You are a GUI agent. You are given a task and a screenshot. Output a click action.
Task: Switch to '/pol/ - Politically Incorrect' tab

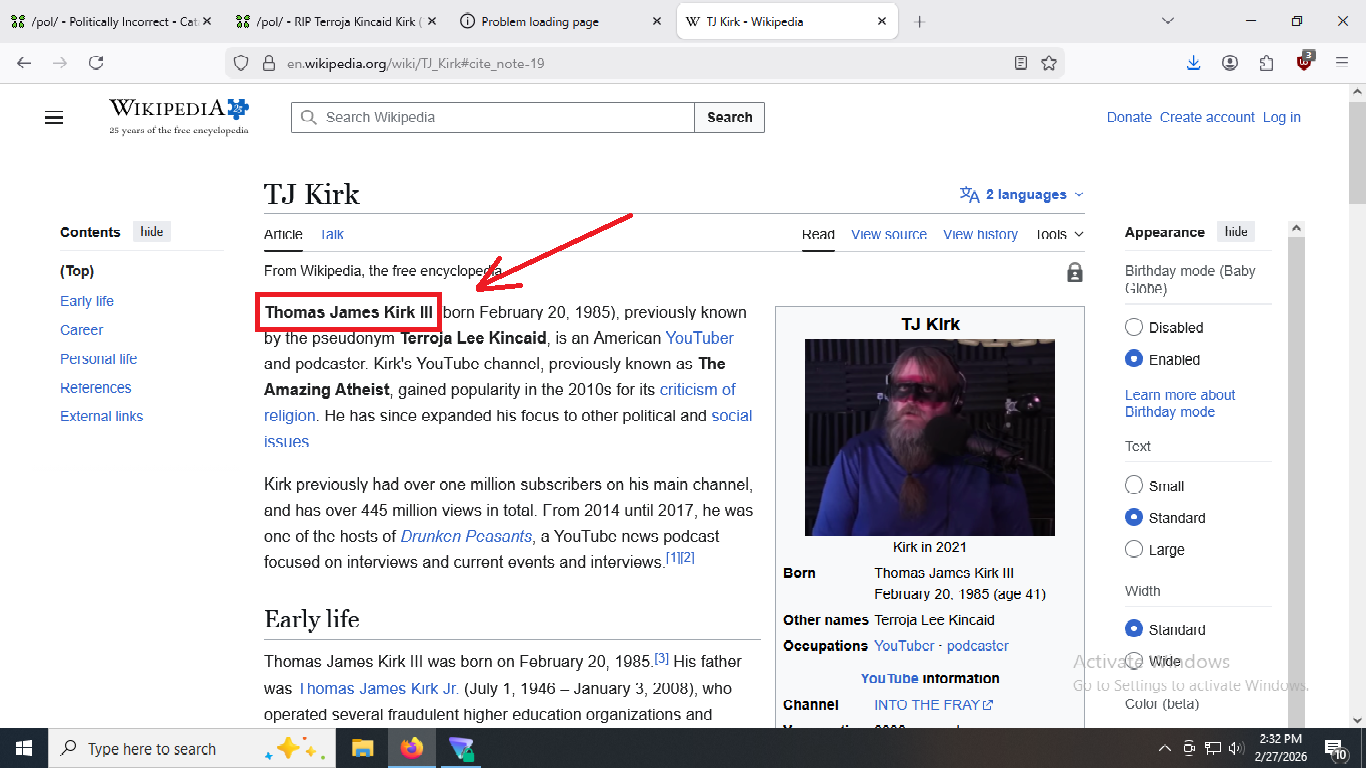pyautogui.click(x=112, y=22)
